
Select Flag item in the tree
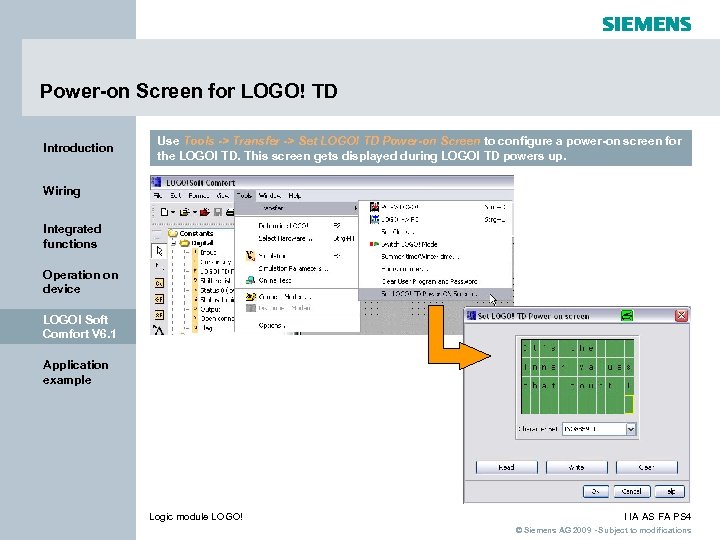point(206,328)
